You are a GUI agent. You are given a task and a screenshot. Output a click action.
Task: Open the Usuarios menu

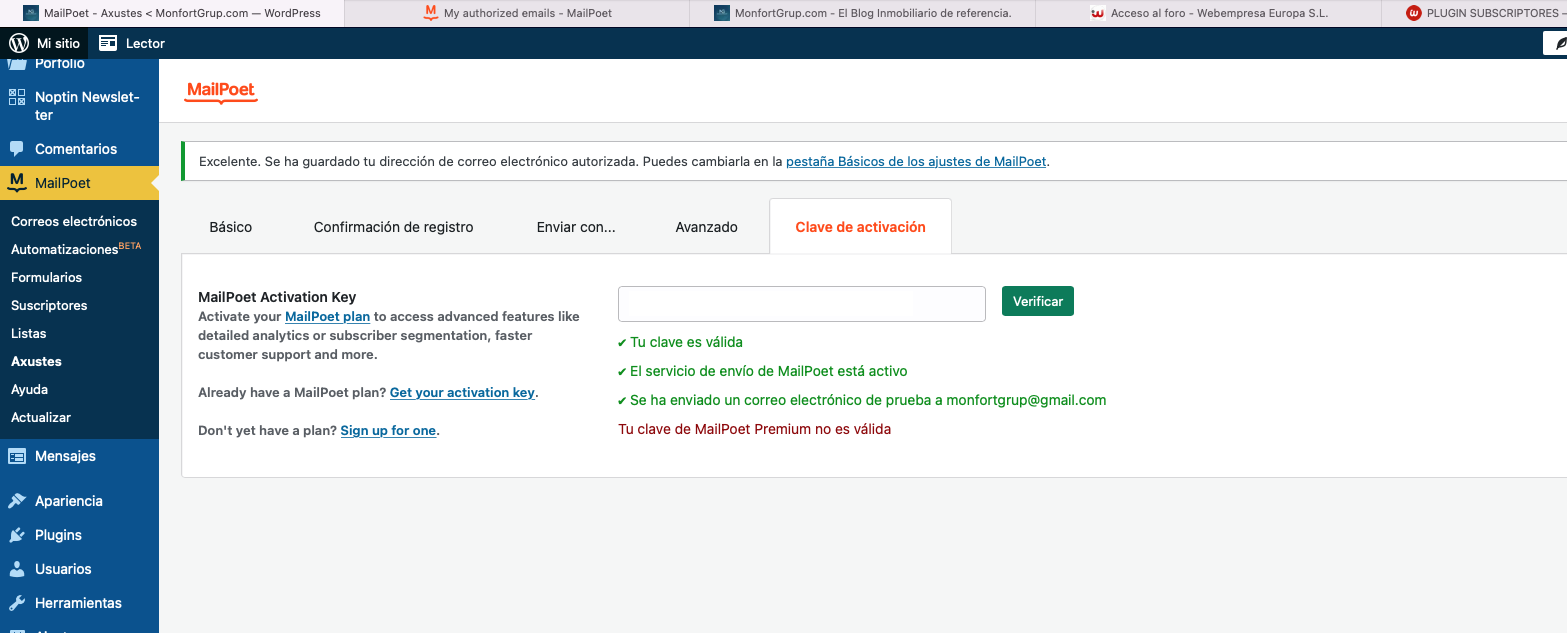tap(79, 569)
